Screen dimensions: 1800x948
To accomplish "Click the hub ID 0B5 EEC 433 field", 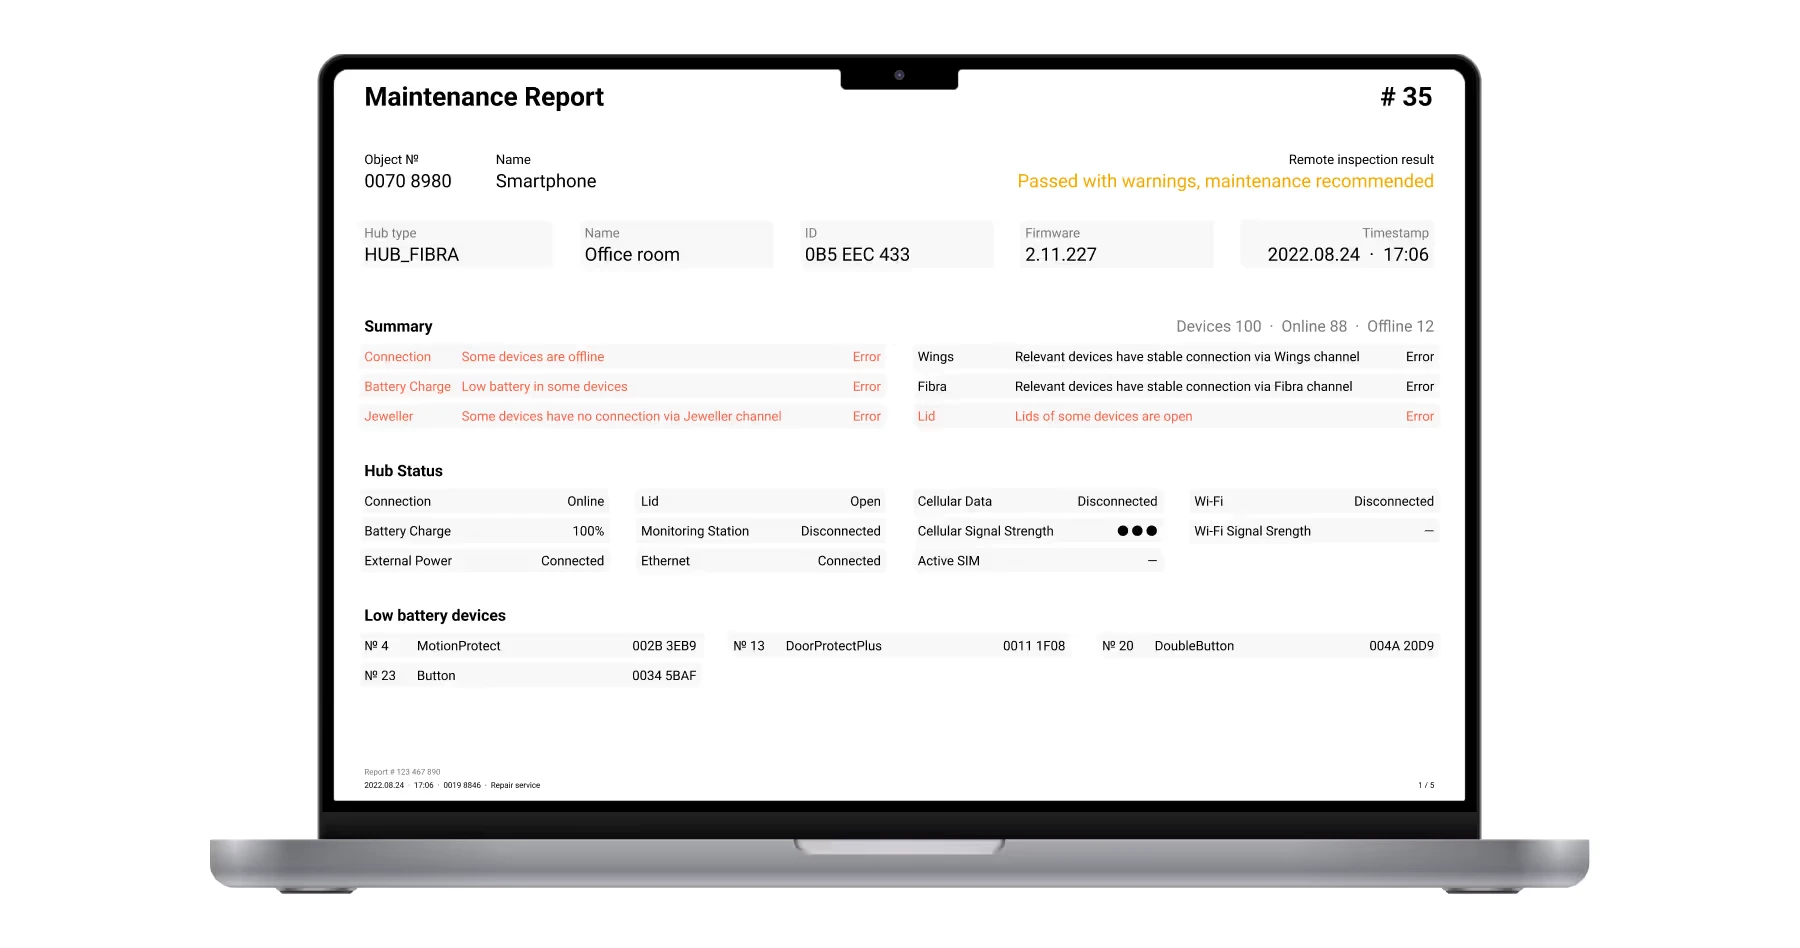I will point(896,245).
